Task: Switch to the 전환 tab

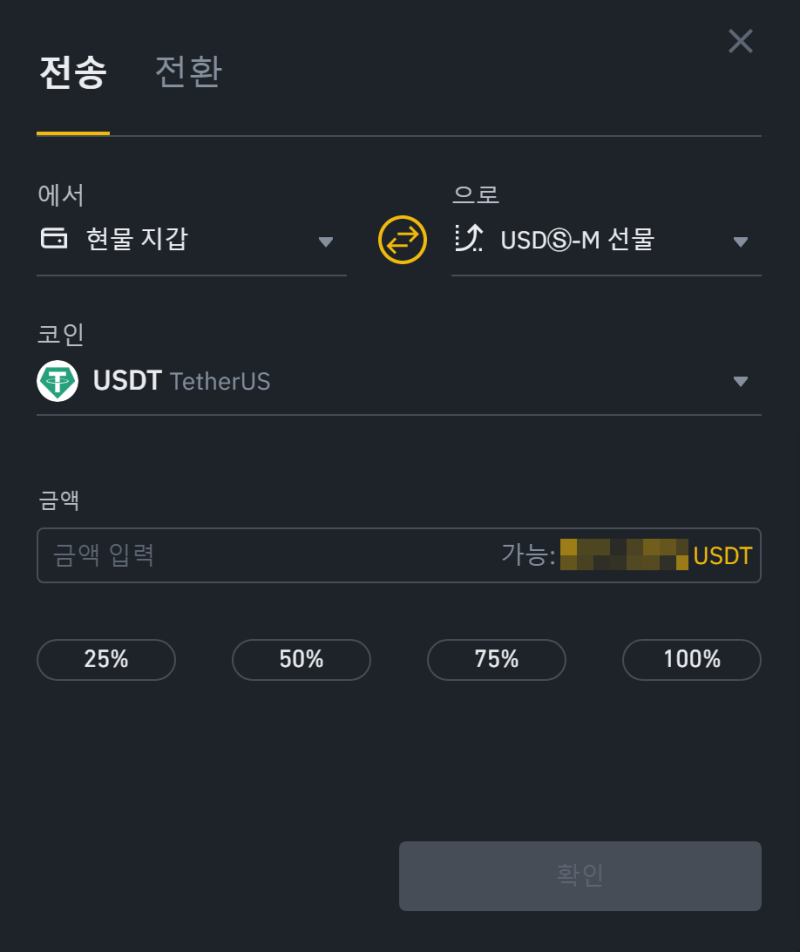Action: [189, 72]
